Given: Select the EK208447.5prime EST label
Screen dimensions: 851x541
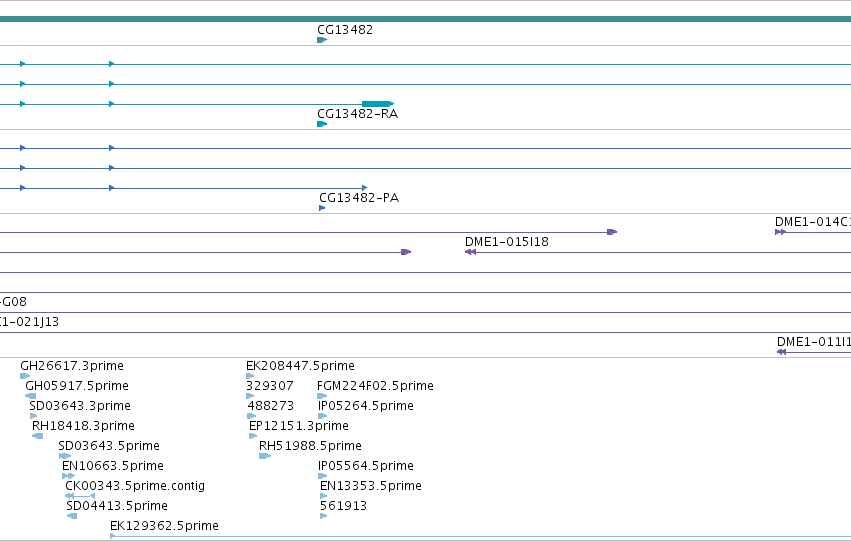Looking at the screenshot, I should [x=300, y=366].
